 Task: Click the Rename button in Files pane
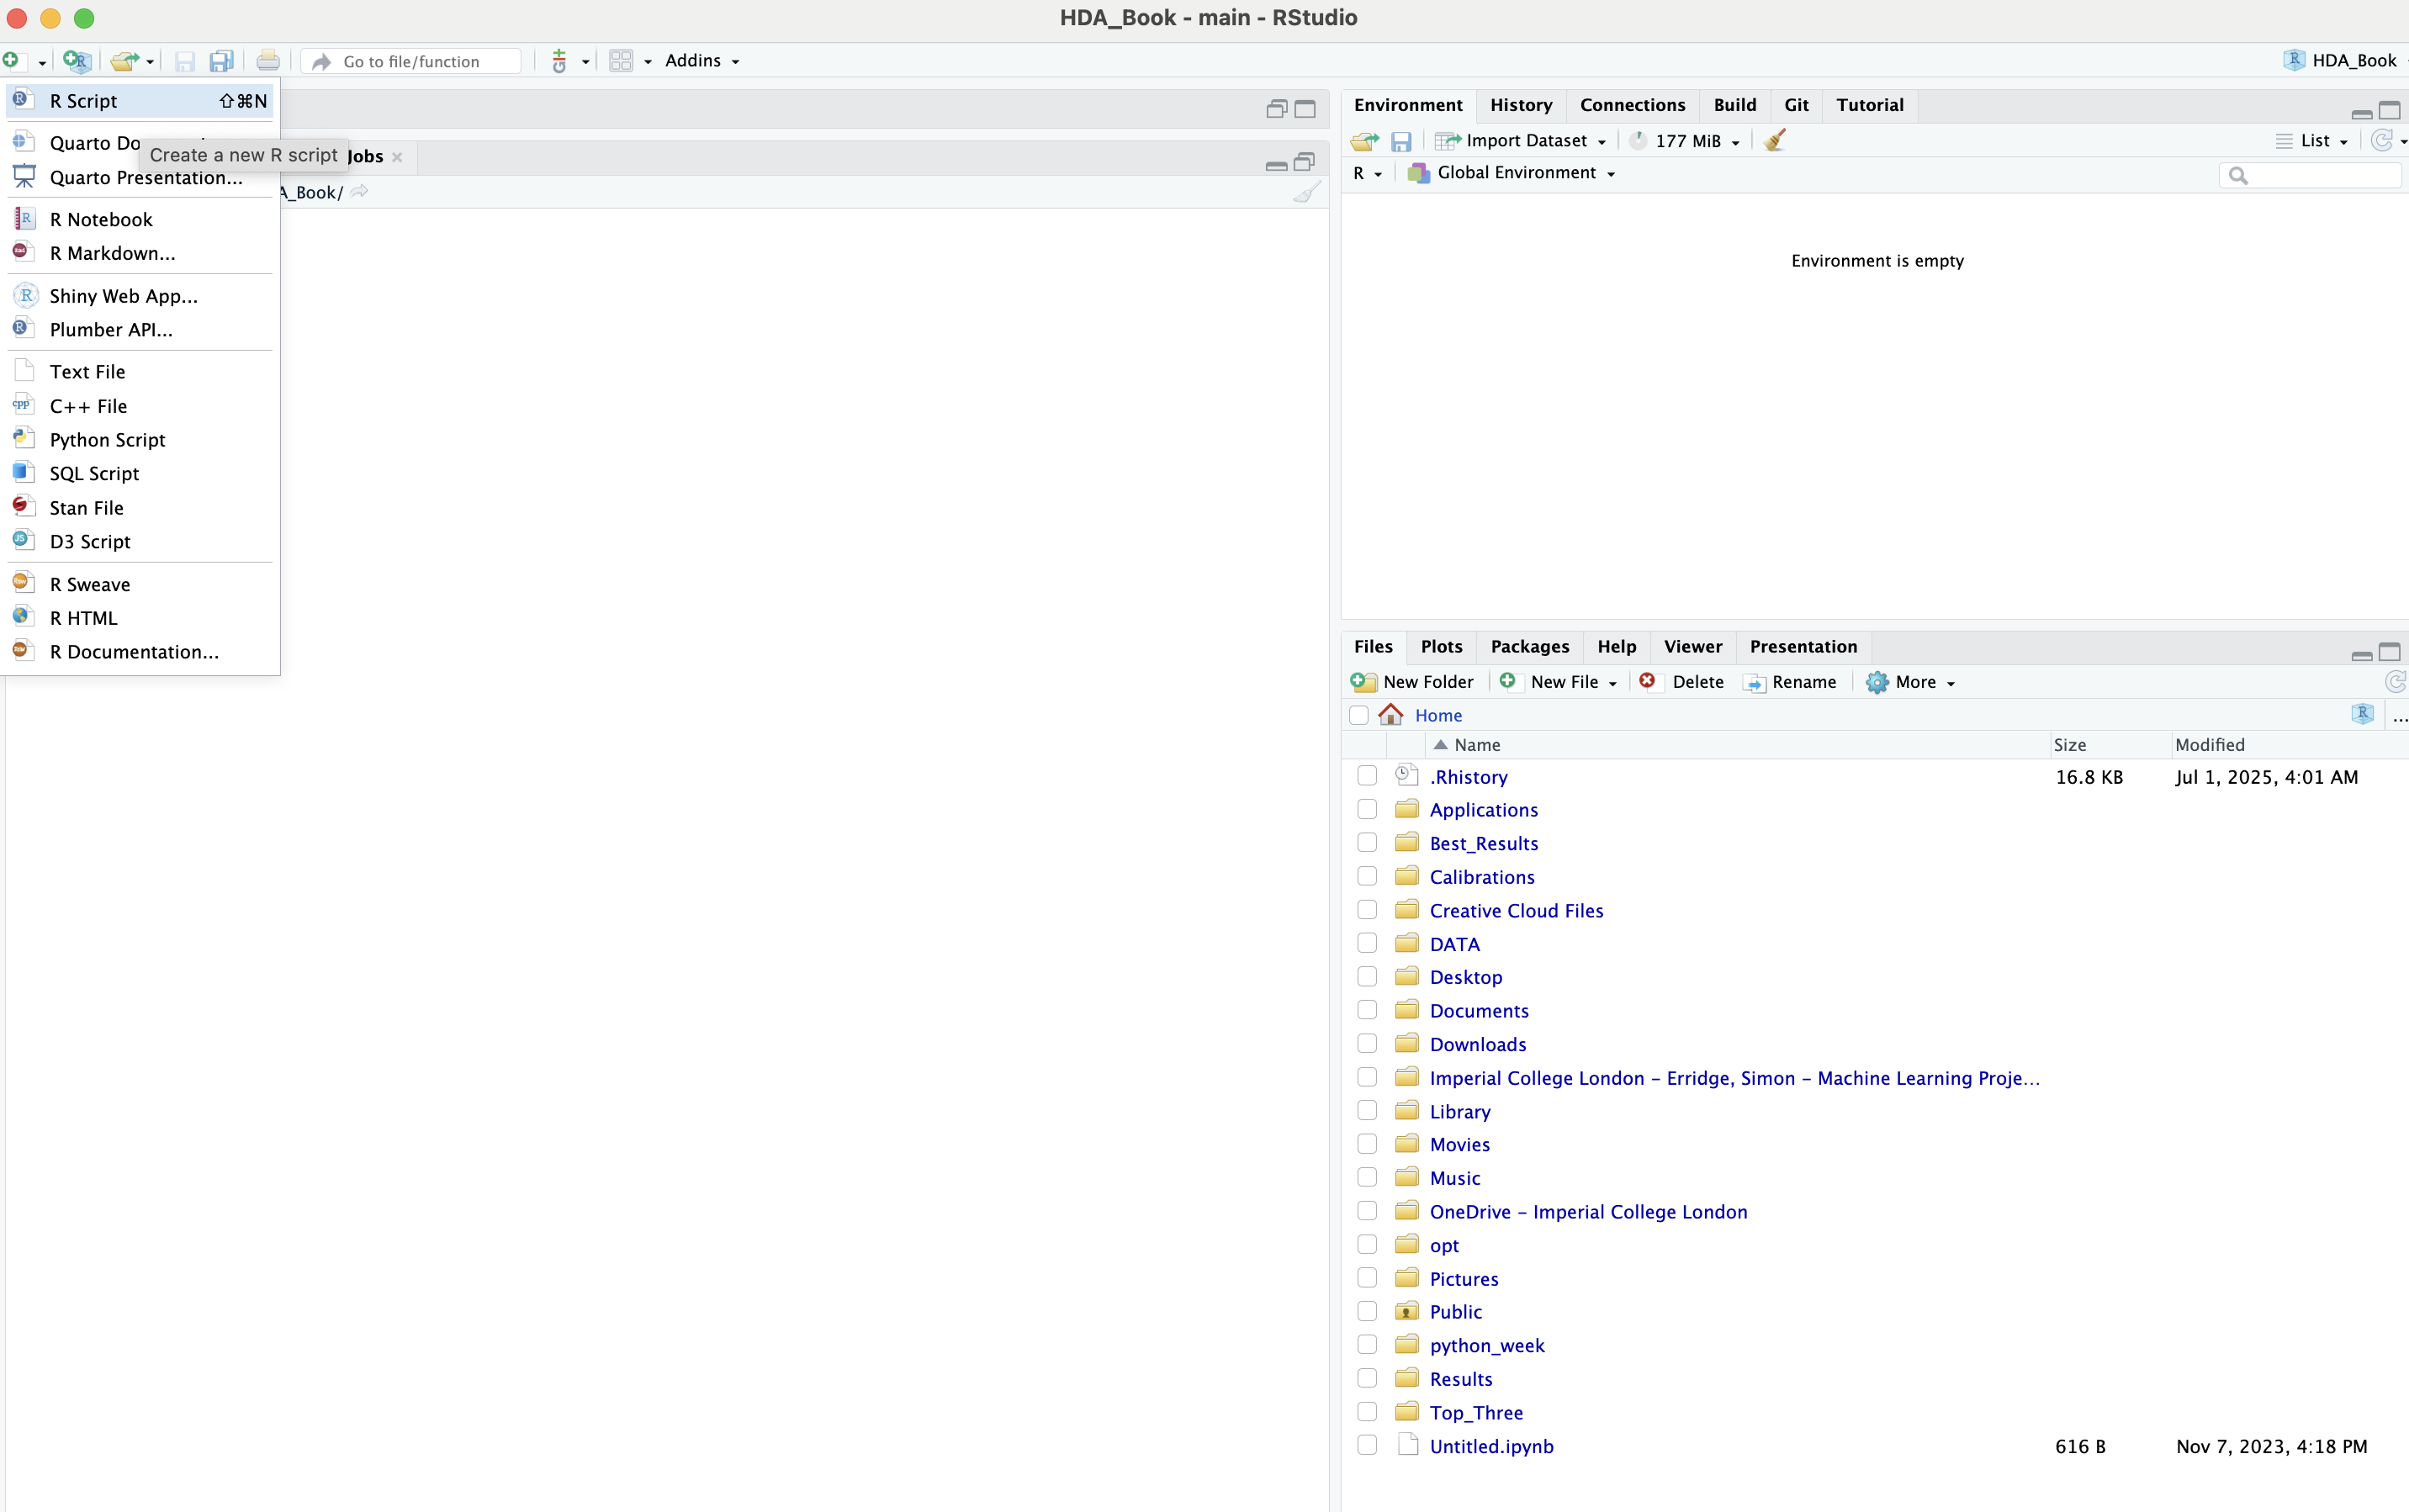click(x=1789, y=682)
